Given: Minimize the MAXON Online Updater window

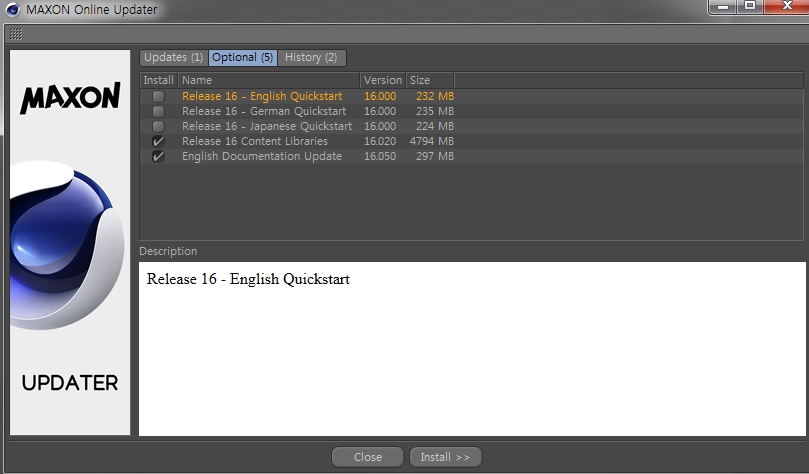Looking at the screenshot, I should click(x=722, y=7).
